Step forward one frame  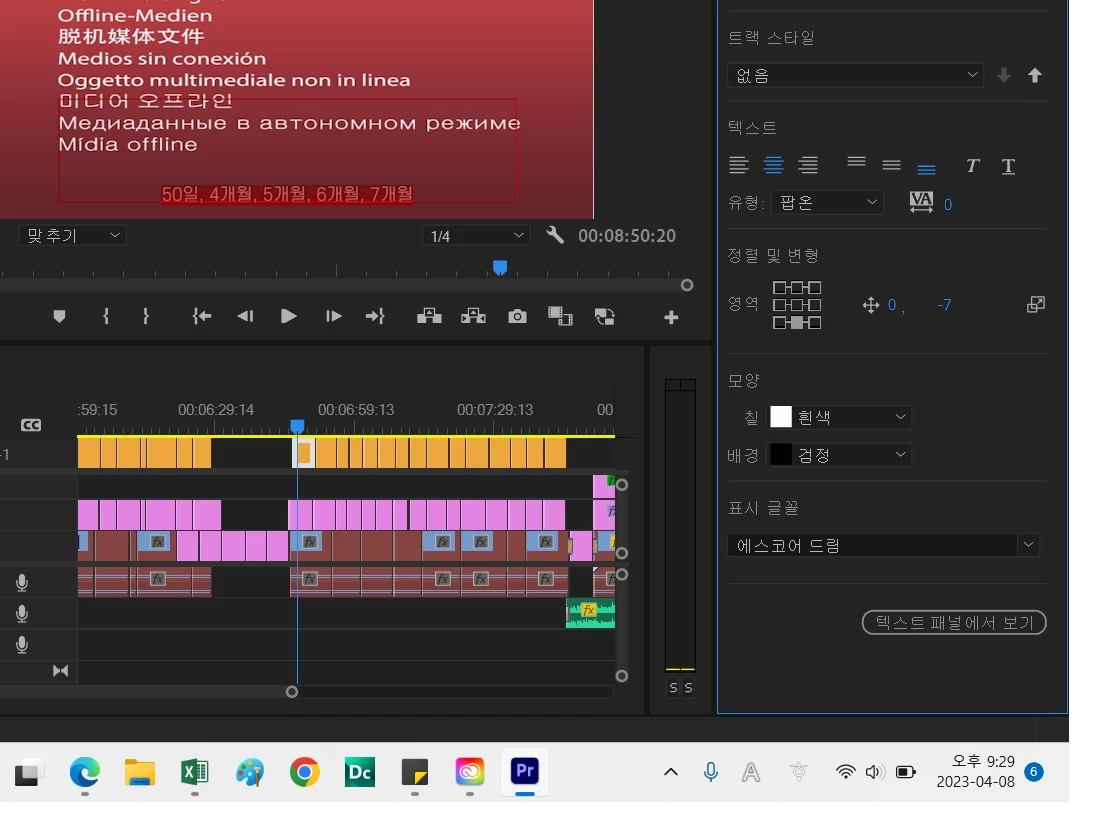(x=333, y=316)
